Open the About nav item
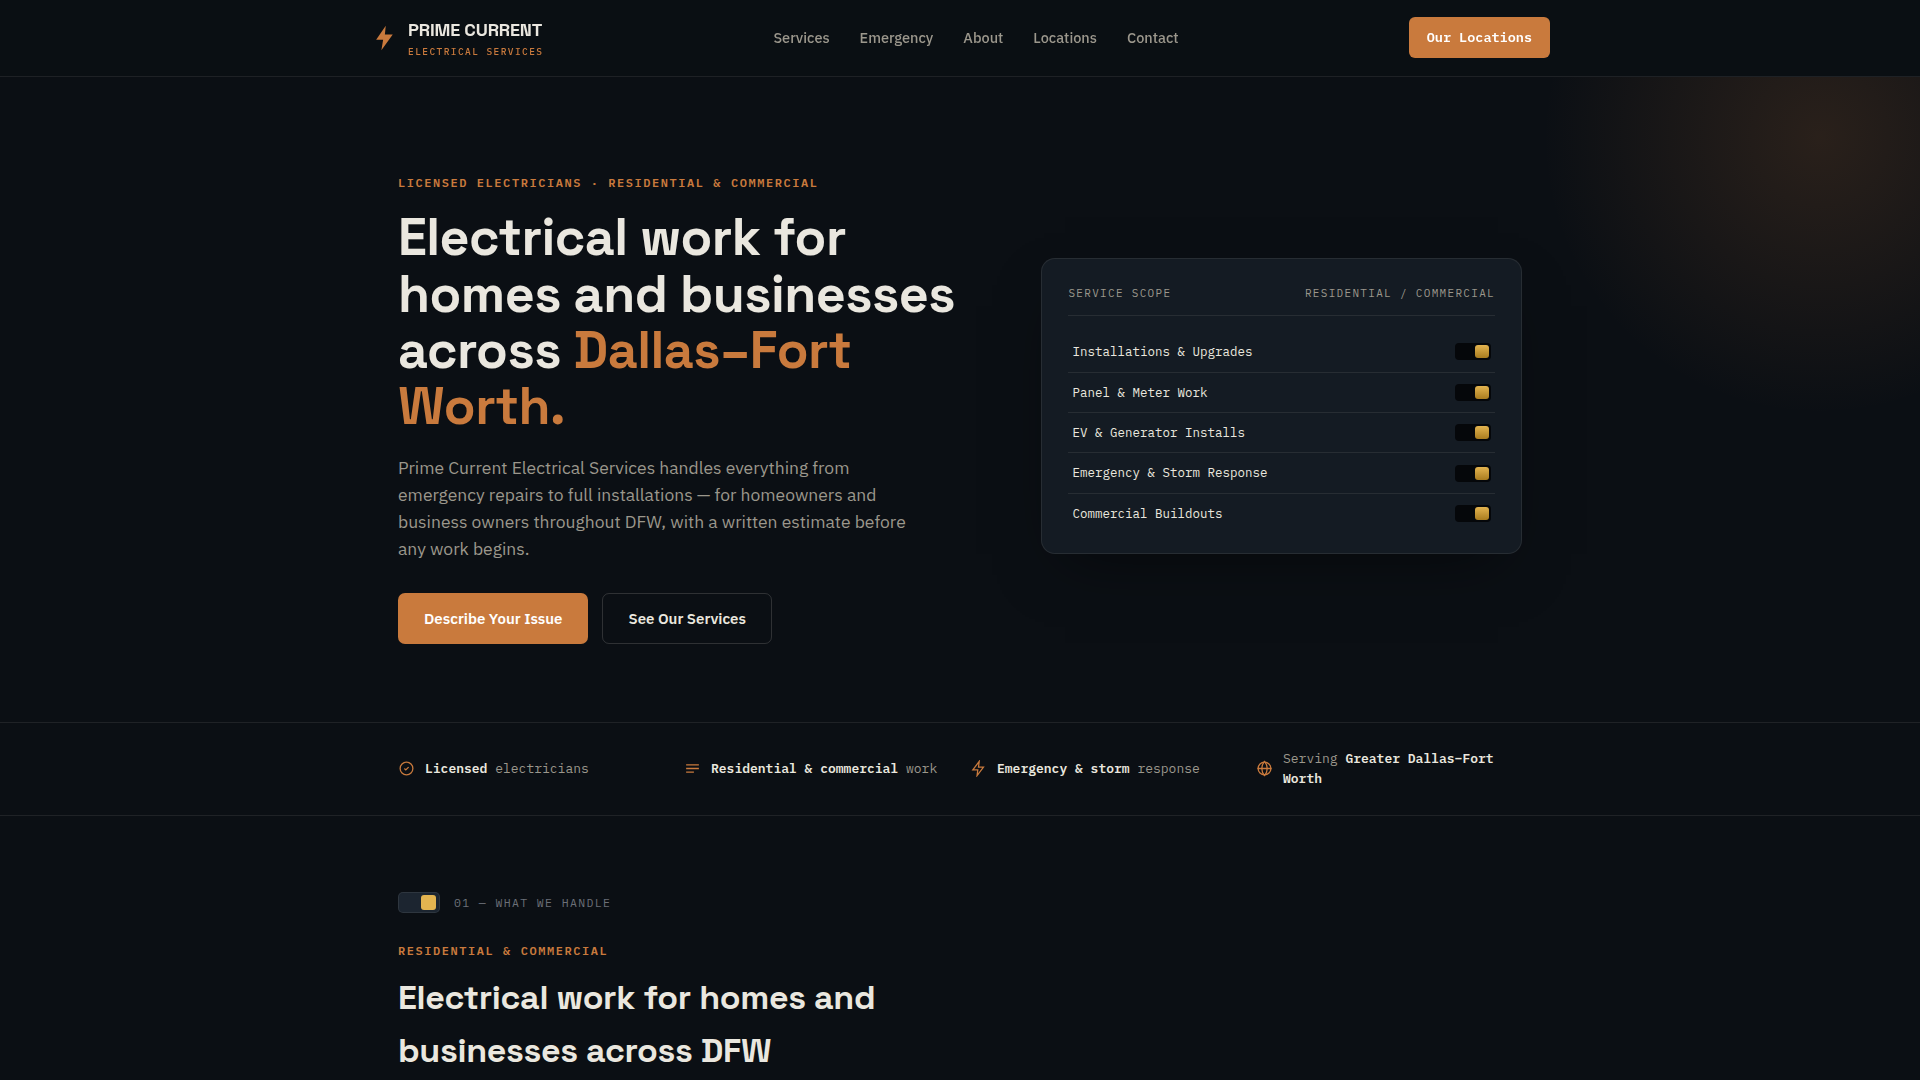This screenshot has width=1920, height=1080. (983, 38)
